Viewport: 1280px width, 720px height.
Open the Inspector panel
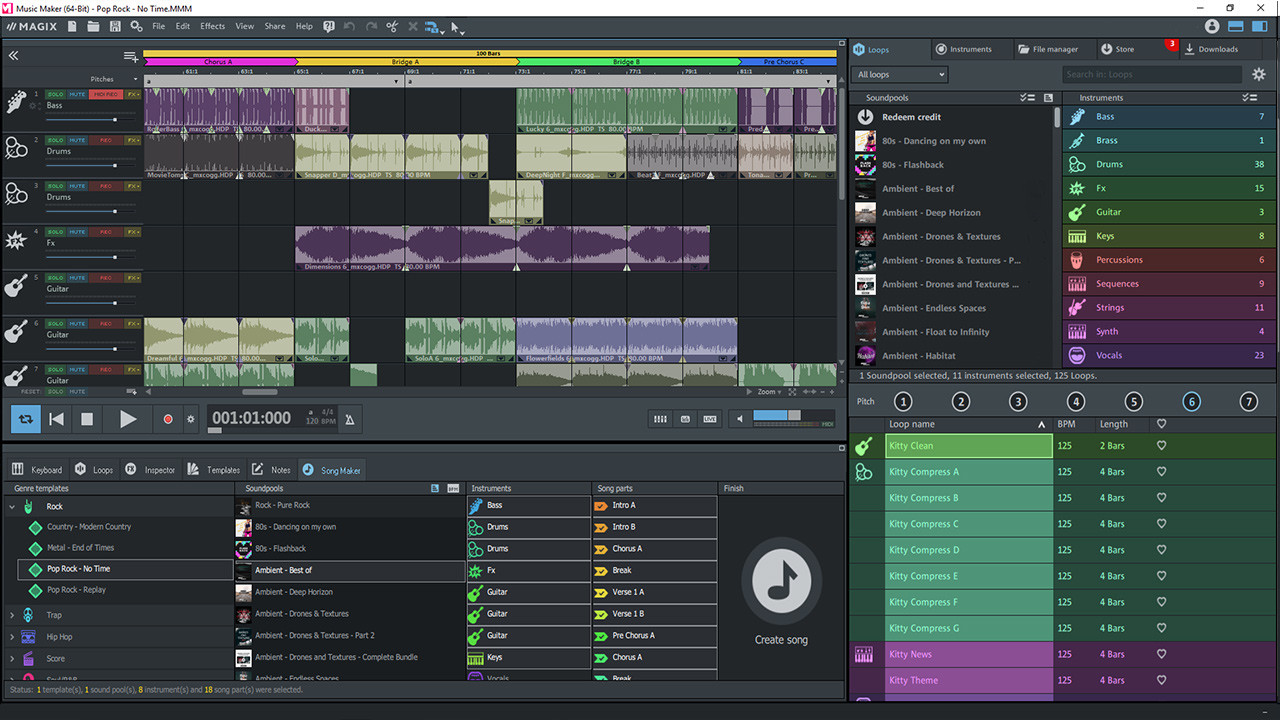coord(156,469)
